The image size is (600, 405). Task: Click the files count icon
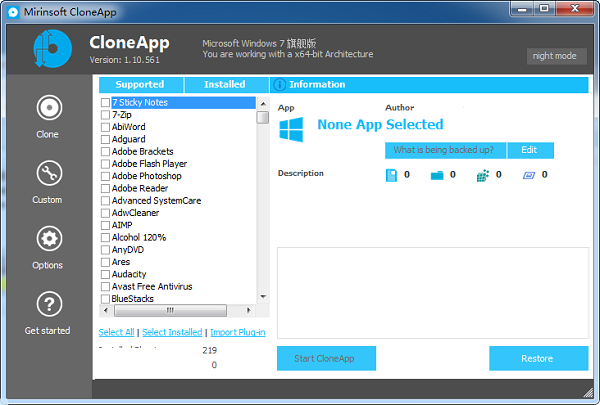392,175
